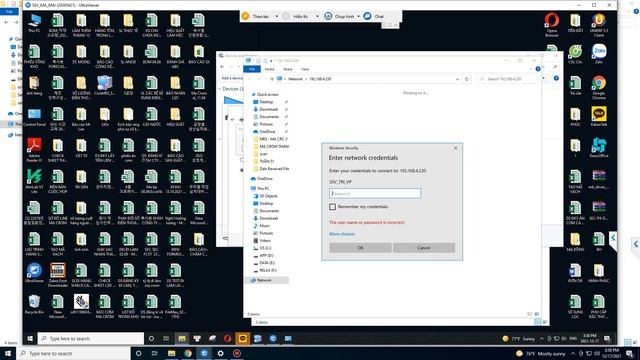Go up one folder level in Explorer
Viewport: 640px width, 360px height.
[x=272, y=79]
